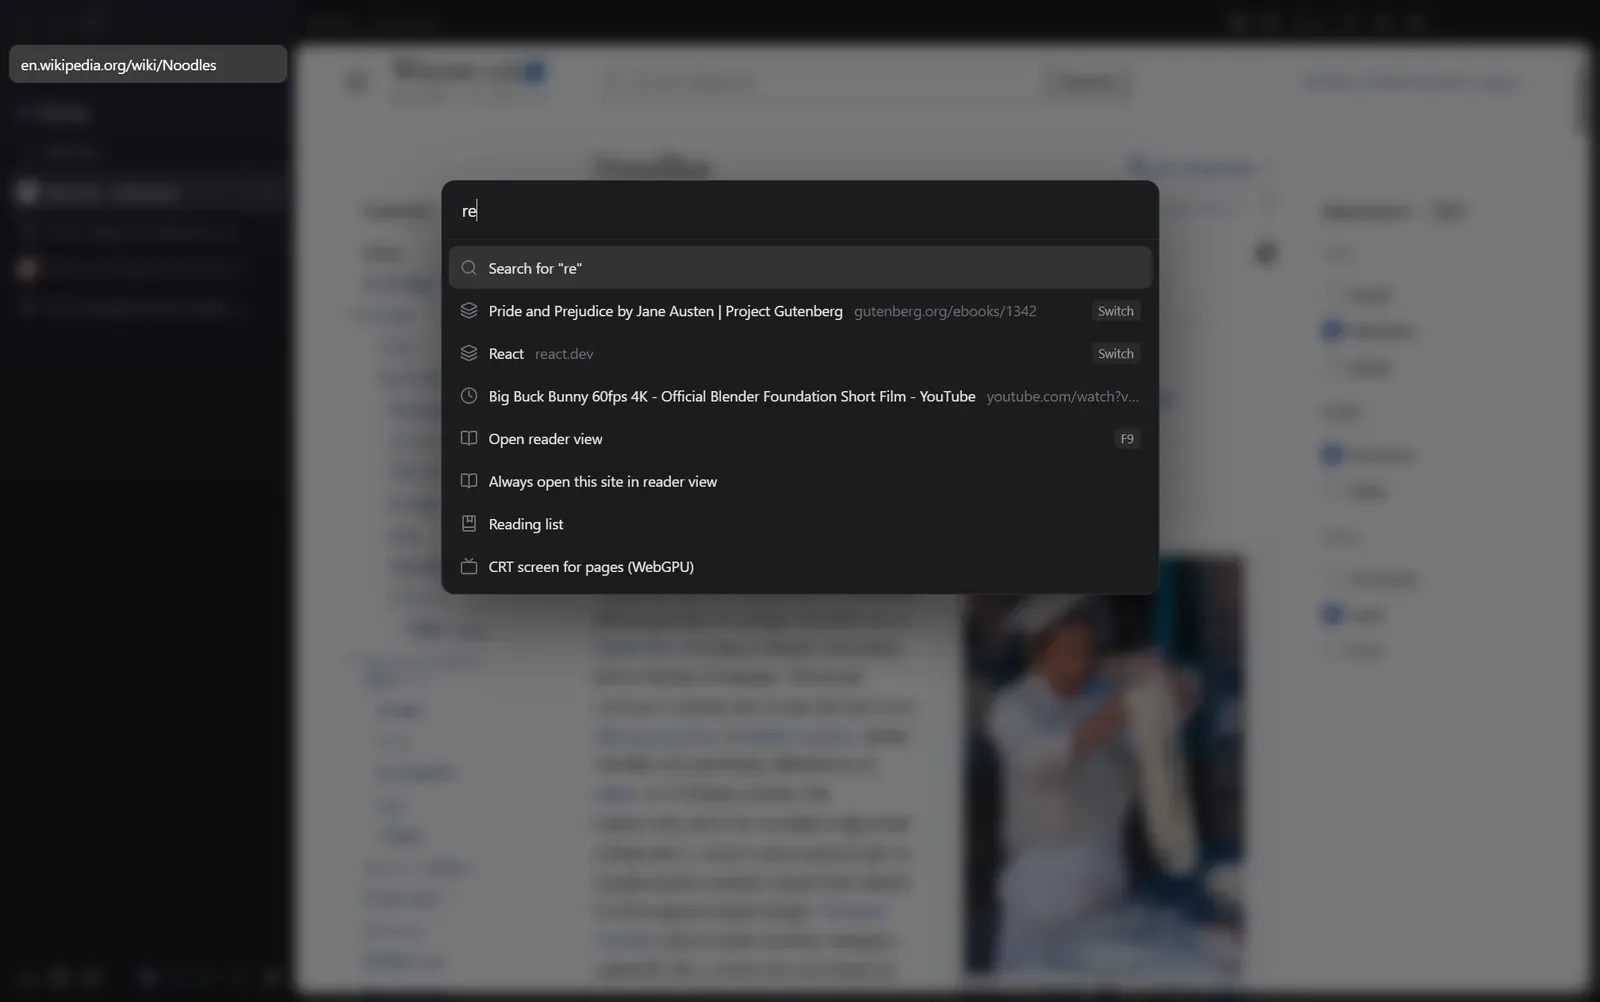Click book icon for Always open in reader view
Screen dimensions: 1600x1002
click(469, 481)
